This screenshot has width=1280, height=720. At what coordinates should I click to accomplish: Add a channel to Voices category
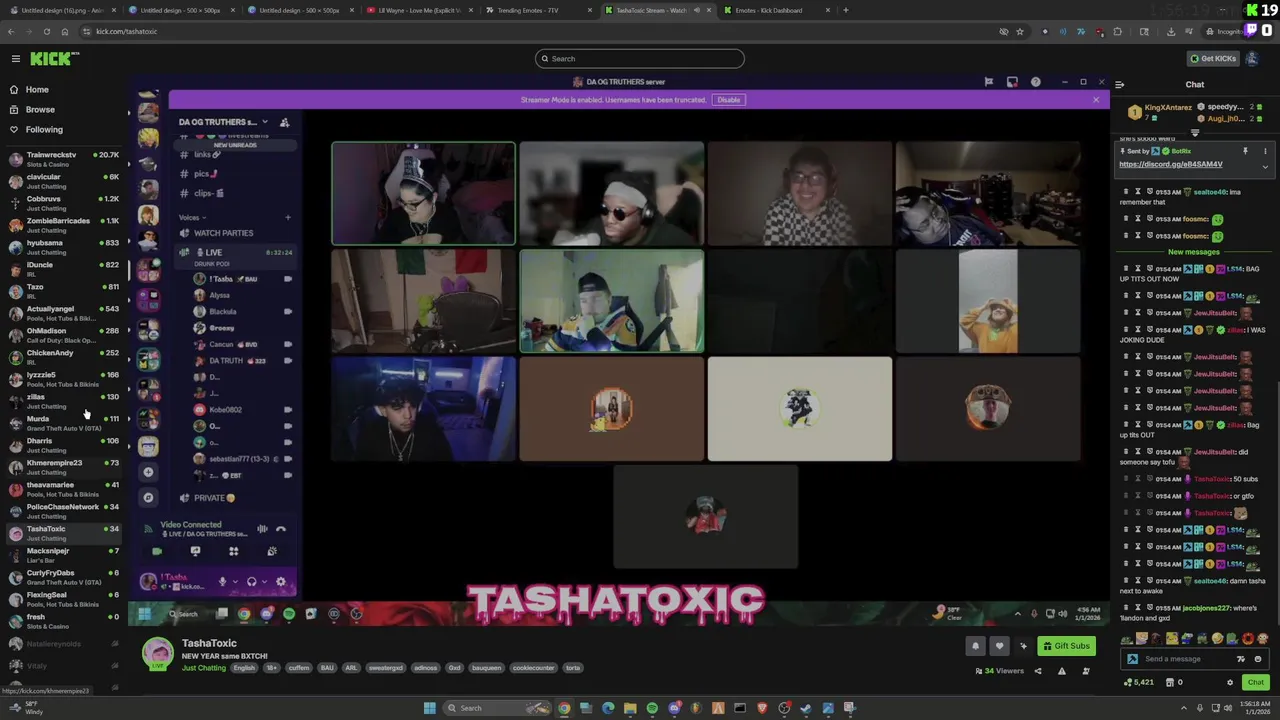coord(288,217)
